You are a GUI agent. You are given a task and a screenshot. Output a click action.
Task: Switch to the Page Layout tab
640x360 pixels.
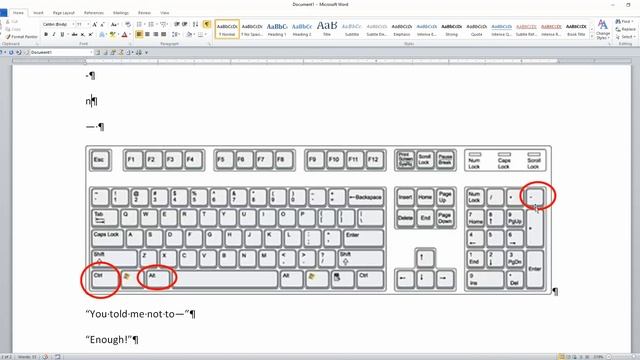pyautogui.click(x=64, y=13)
